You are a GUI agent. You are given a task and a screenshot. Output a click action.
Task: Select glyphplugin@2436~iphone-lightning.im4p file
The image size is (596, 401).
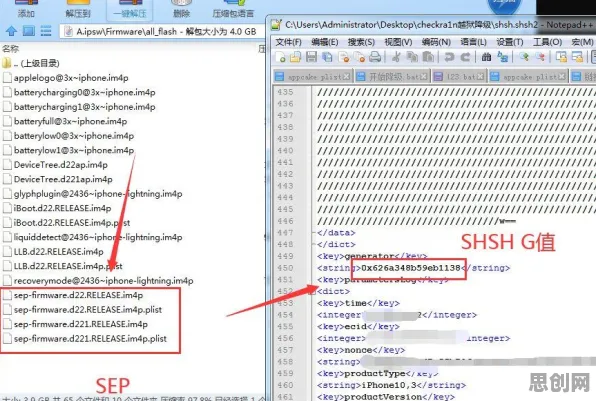(92, 194)
